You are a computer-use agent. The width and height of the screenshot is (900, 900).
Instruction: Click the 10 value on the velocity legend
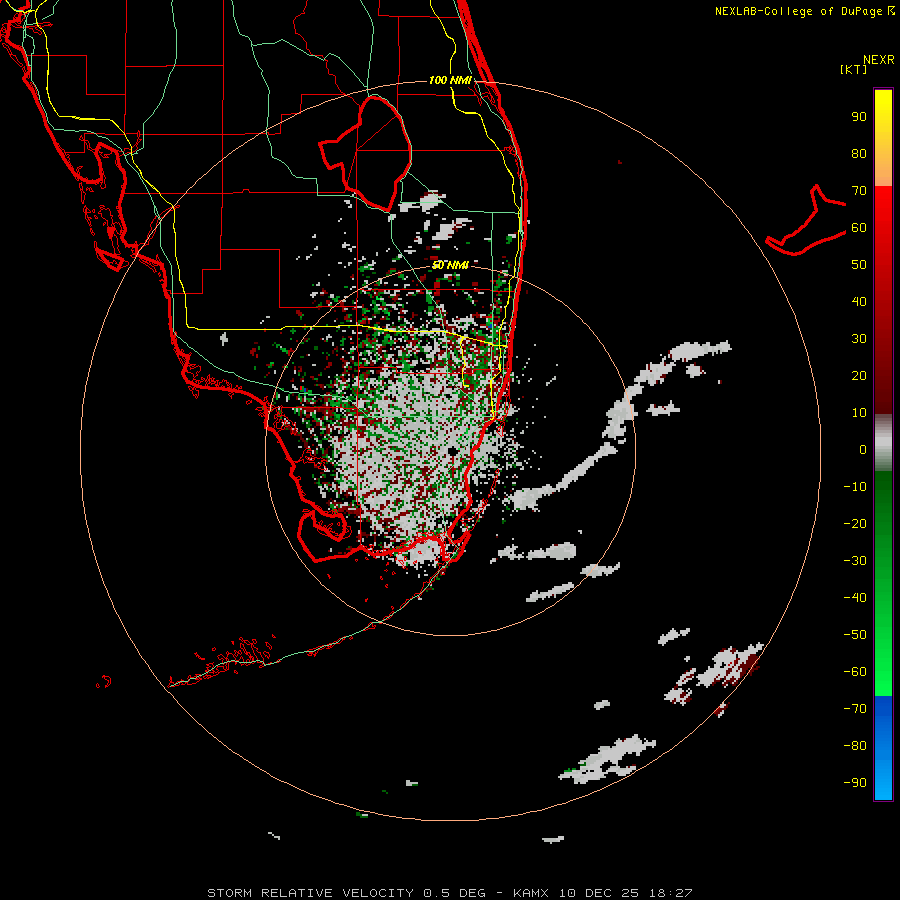pos(859,413)
